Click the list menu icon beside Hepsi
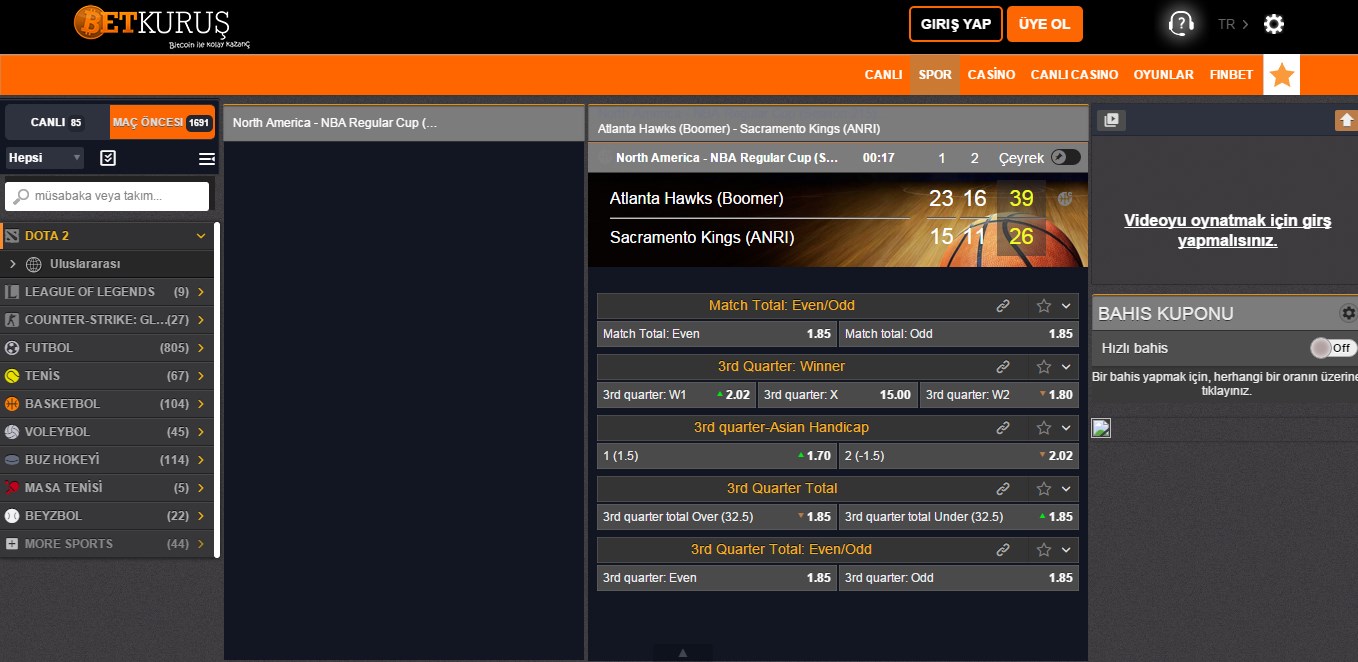The image size is (1358, 662). (x=207, y=158)
